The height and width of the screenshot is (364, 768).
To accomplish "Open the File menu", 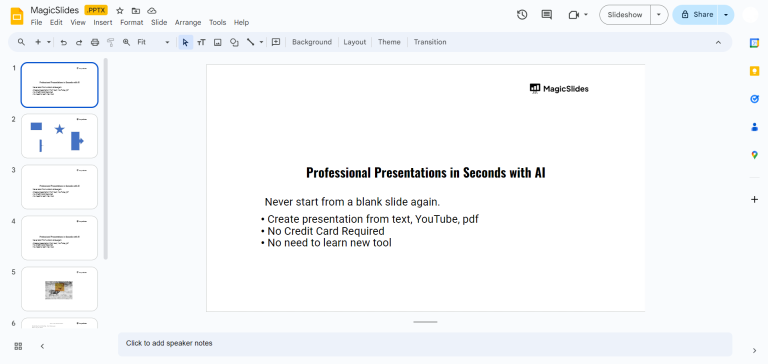I will click(x=36, y=23).
